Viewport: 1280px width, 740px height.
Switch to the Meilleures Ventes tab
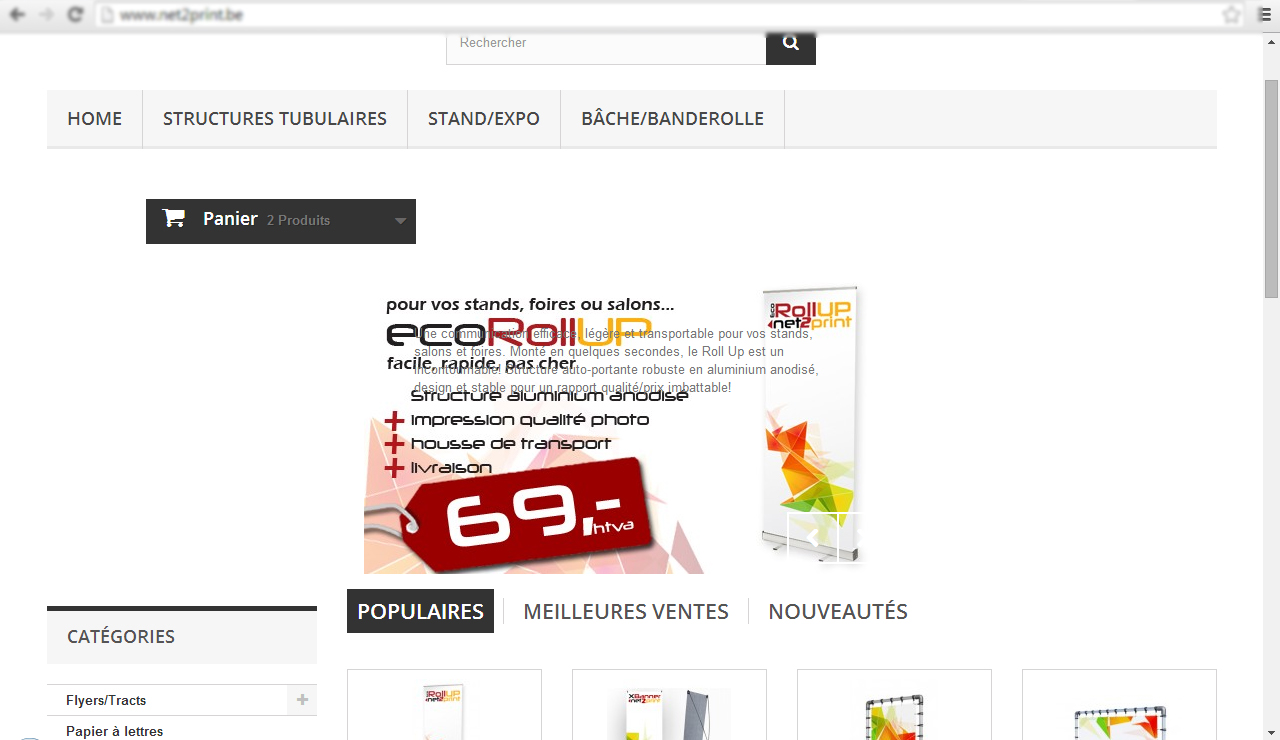626,611
